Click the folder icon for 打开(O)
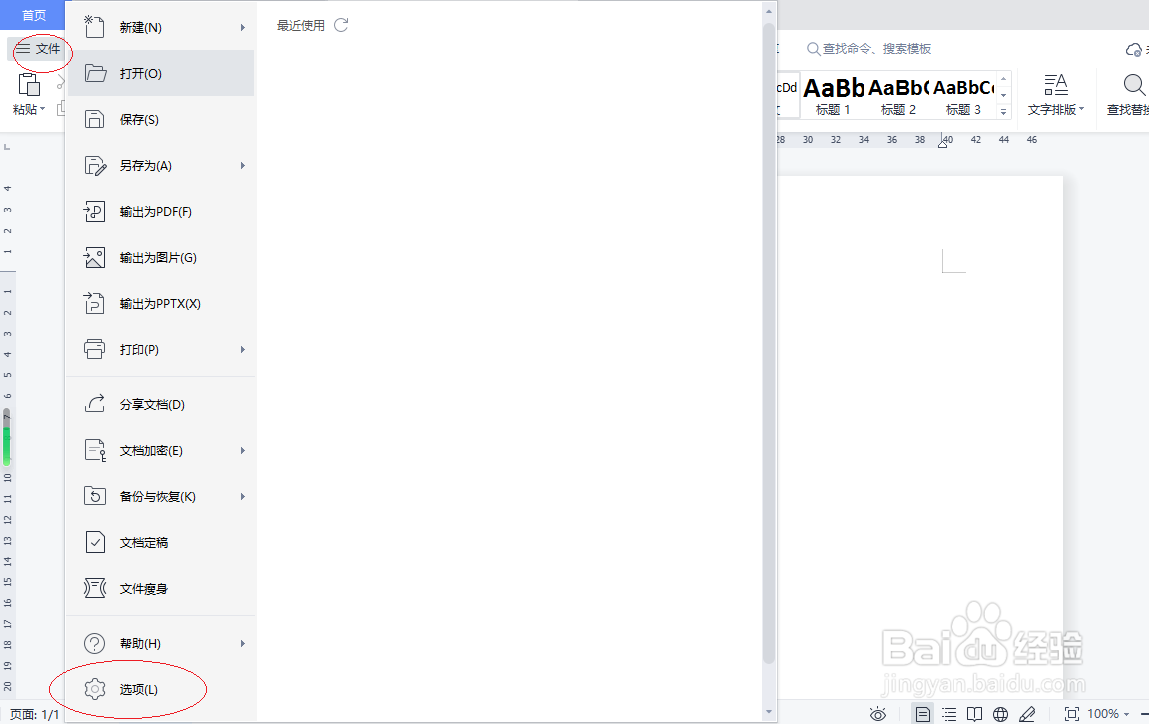The image size is (1149, 724). tap(95, 73)
